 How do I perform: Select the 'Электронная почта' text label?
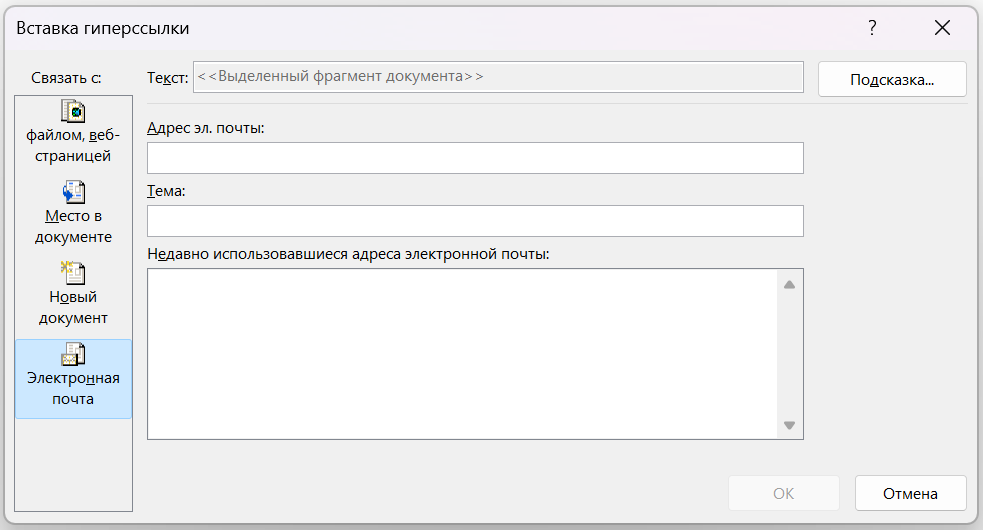[x=73, y=389]
